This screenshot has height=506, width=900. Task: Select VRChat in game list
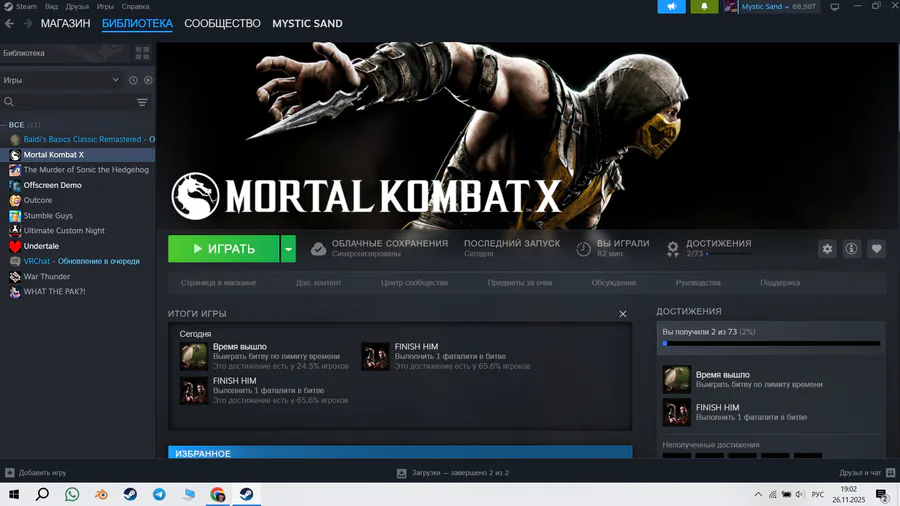pos(77,261)
